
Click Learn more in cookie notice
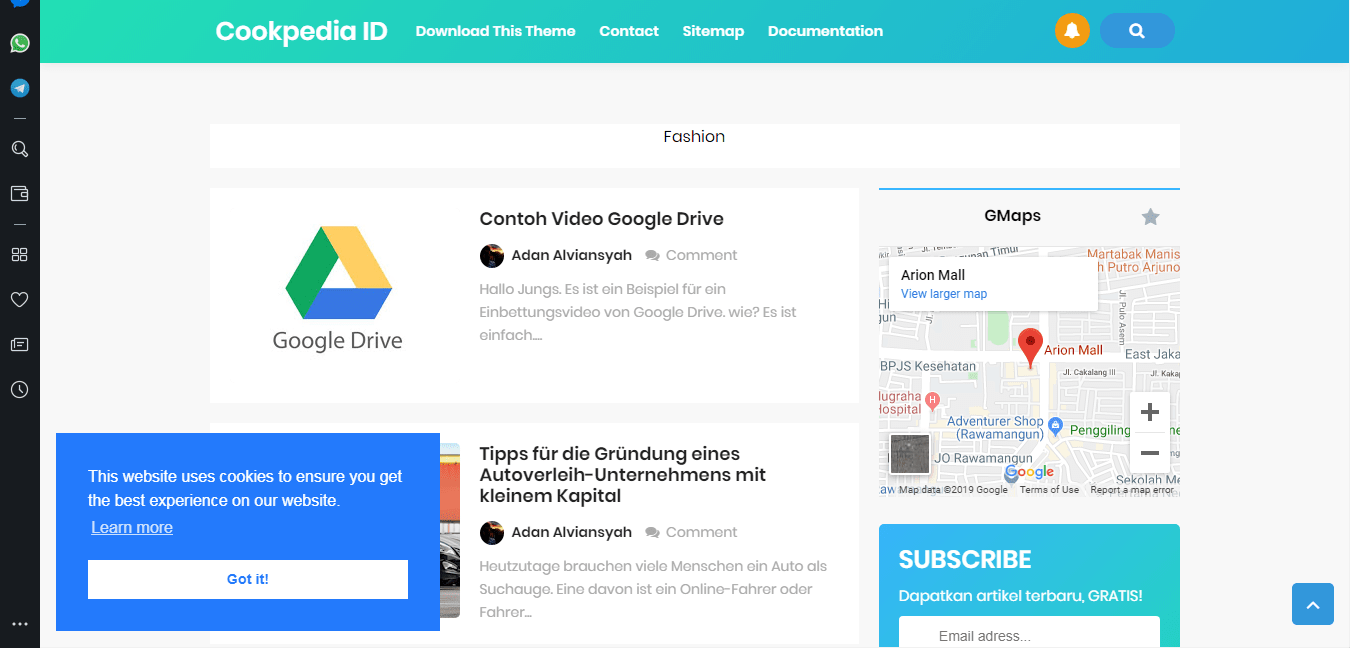point(132,528)
